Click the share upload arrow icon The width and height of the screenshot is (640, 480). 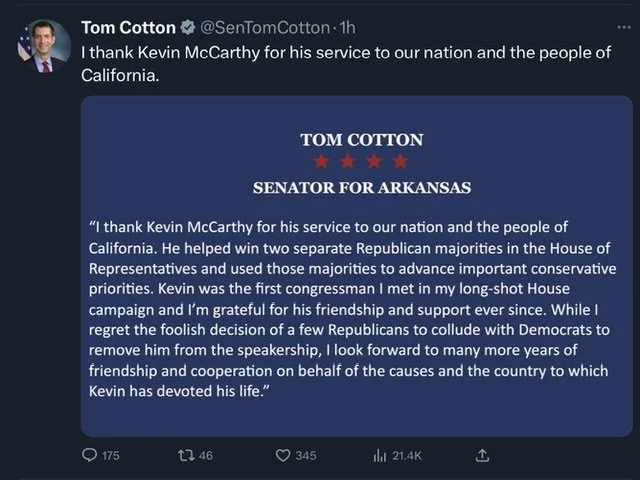point(482,455)
